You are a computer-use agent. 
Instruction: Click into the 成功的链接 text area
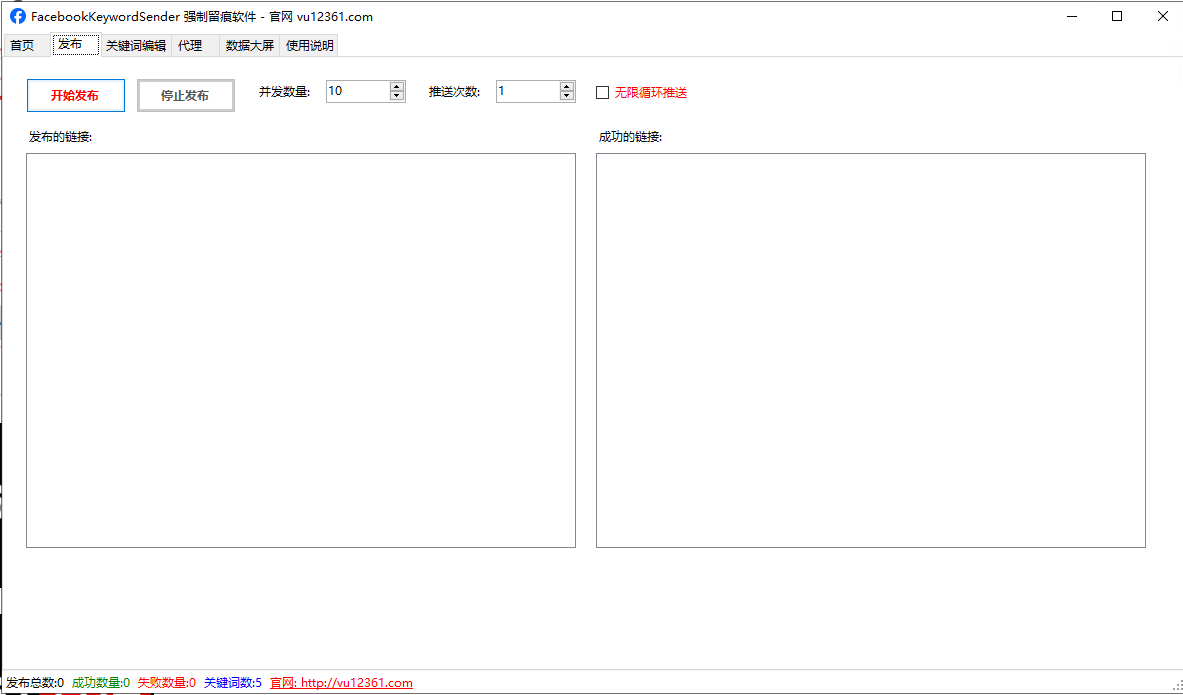(870, 350)
